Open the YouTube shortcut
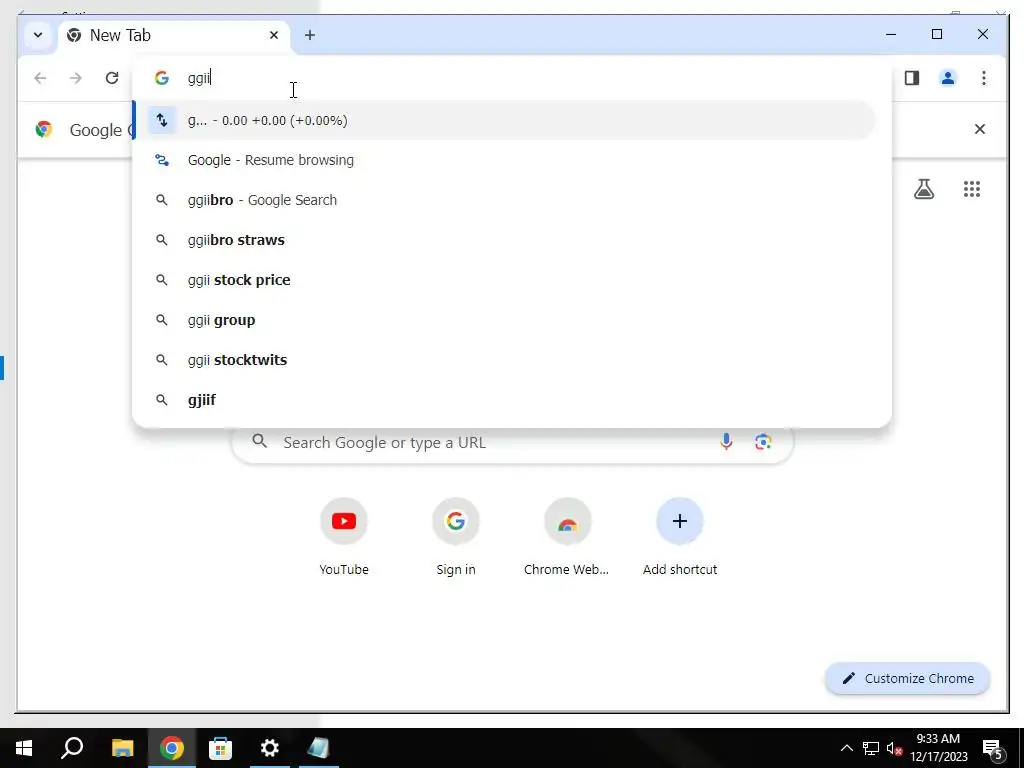Screen dimensions: 1024x768 344,537
